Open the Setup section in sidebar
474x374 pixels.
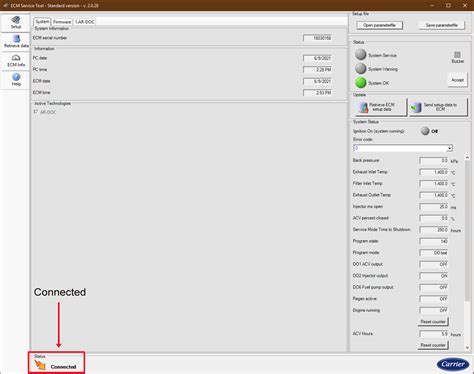tap(16, 23)
